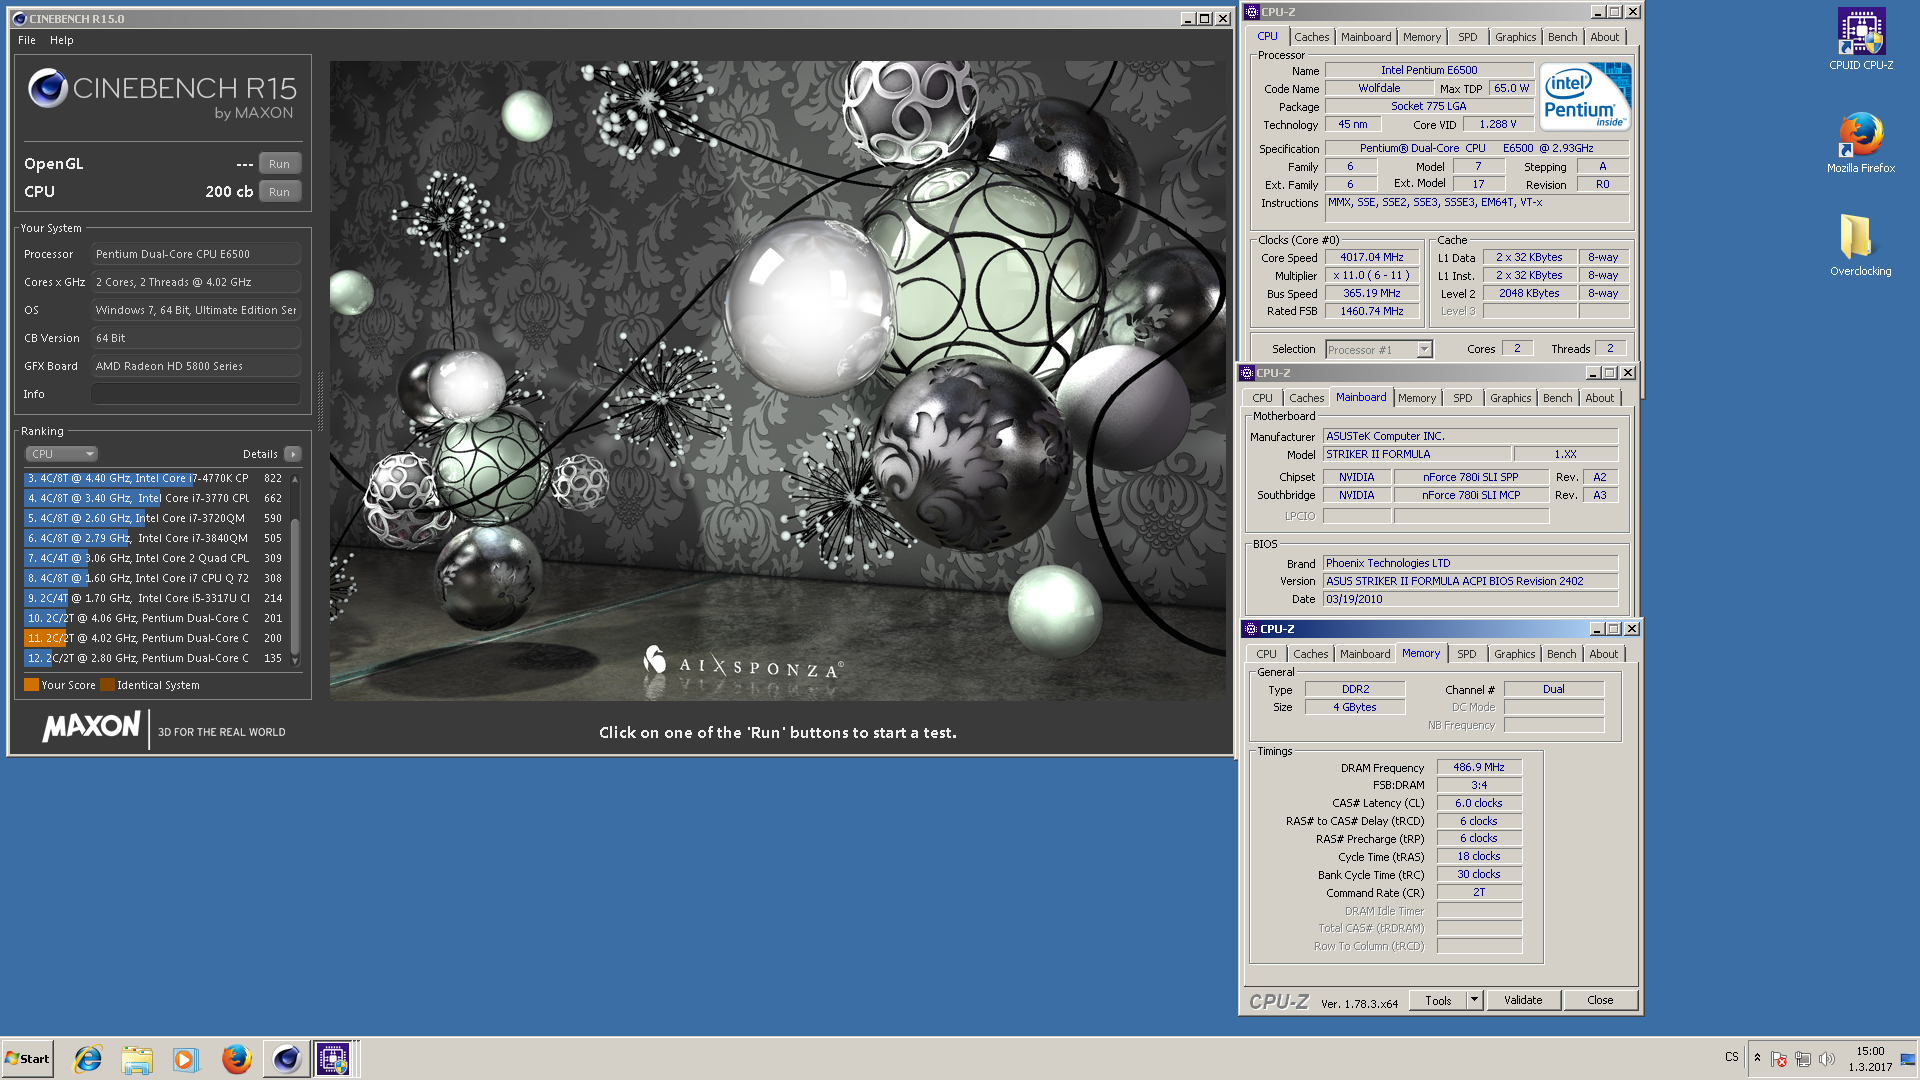Open the Tools dropdown arrow
The height and width of the screenshot is (1080, 1920).
point(1474,1001)
